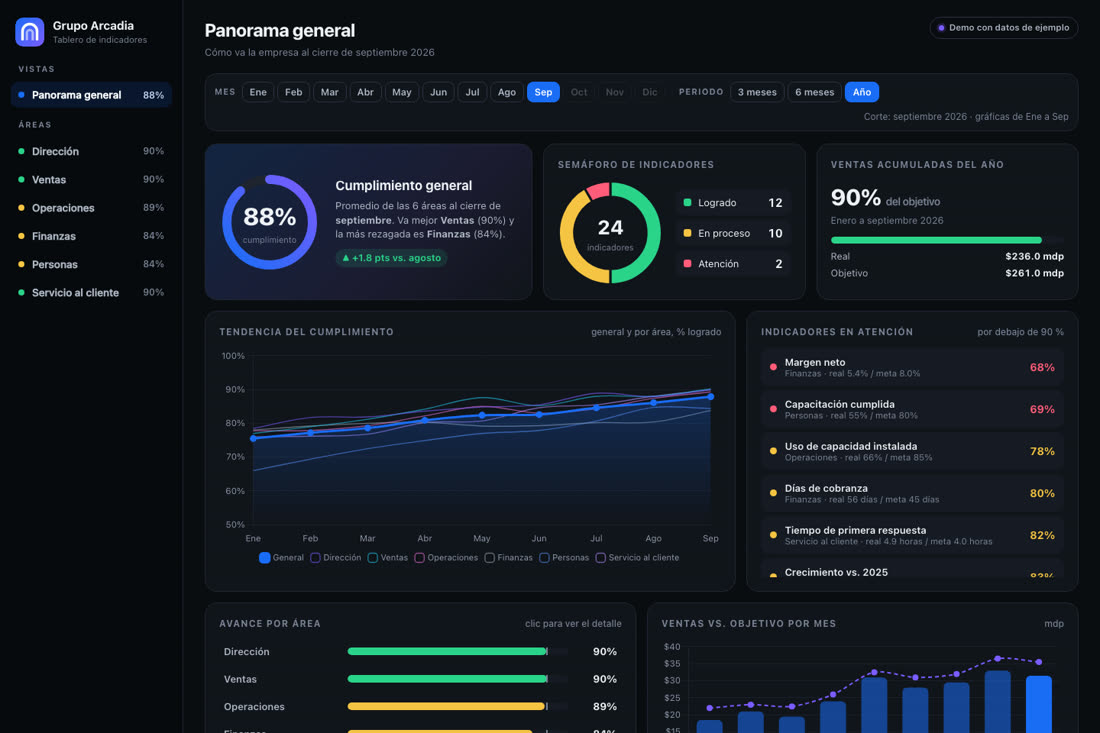Screen dimensions: 1100x733
Task: Click the 88% cumplimiento gauge
Action: pyautogui.click(x=269, y=222)
